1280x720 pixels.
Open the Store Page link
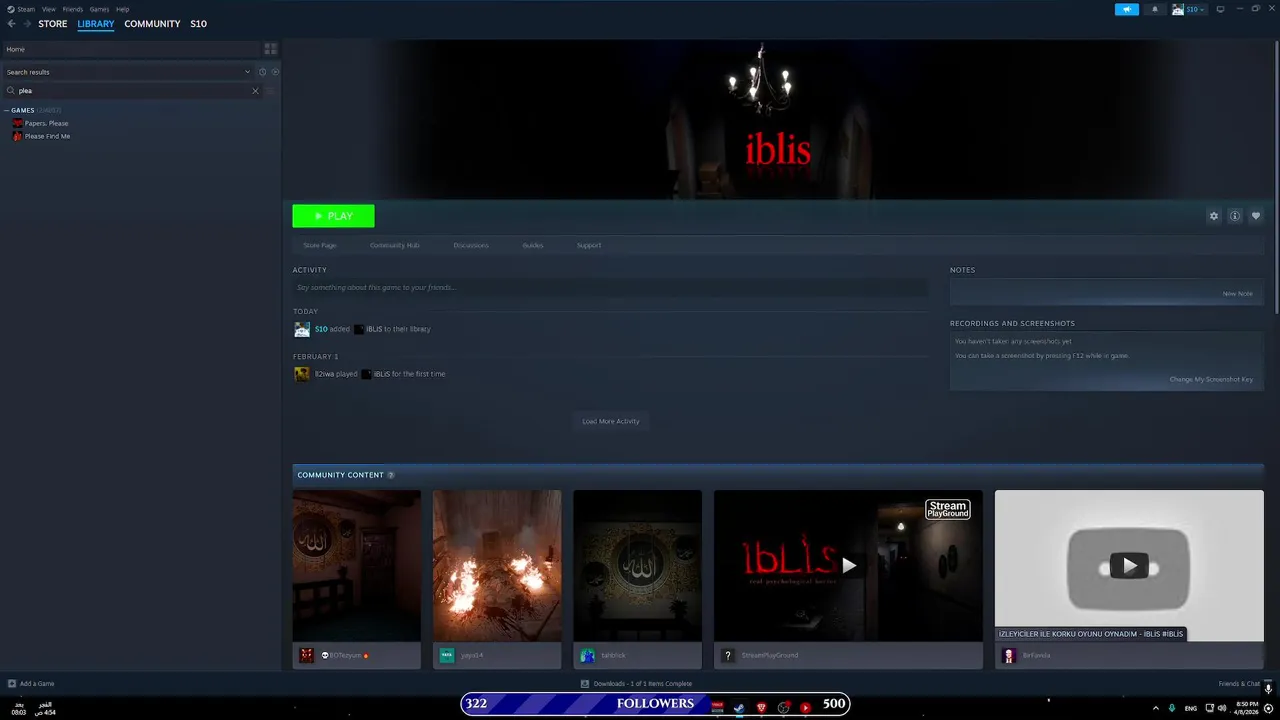[x=320, y=245]
